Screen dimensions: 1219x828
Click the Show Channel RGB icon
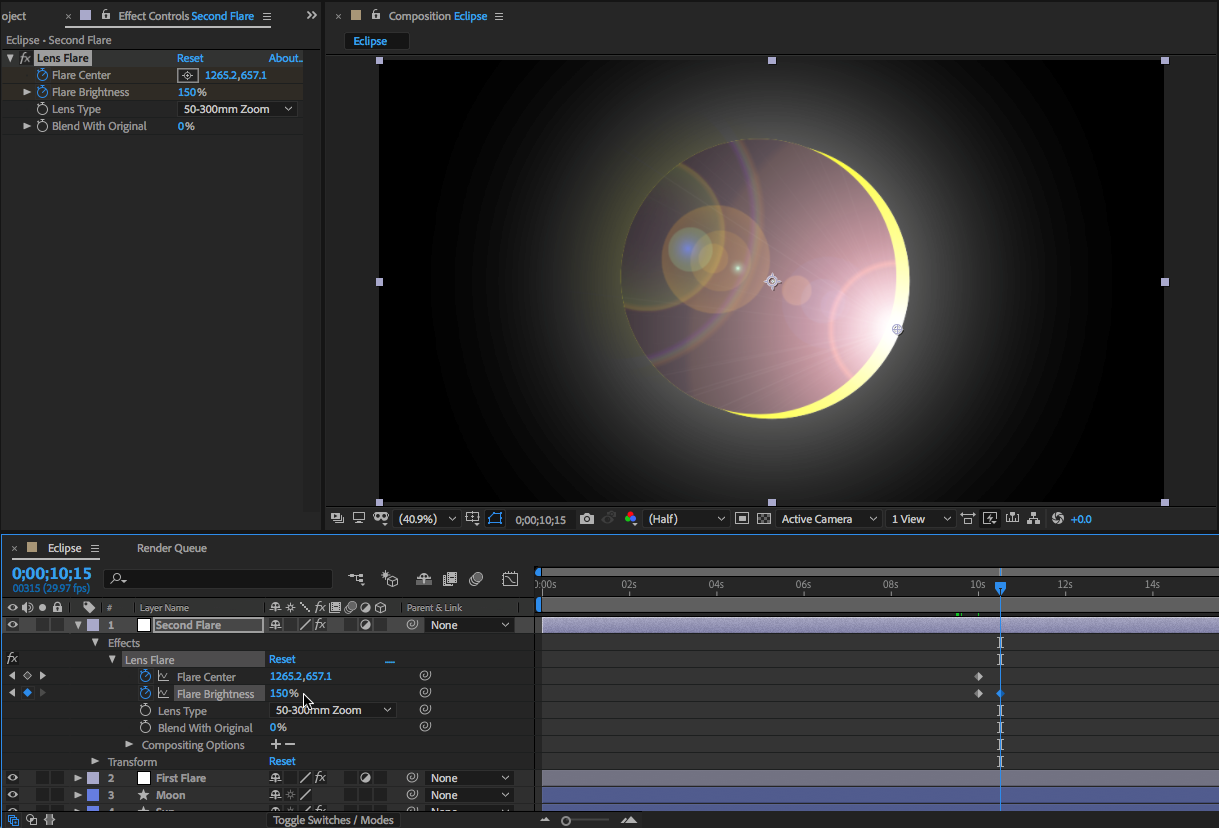coord(630,519)
